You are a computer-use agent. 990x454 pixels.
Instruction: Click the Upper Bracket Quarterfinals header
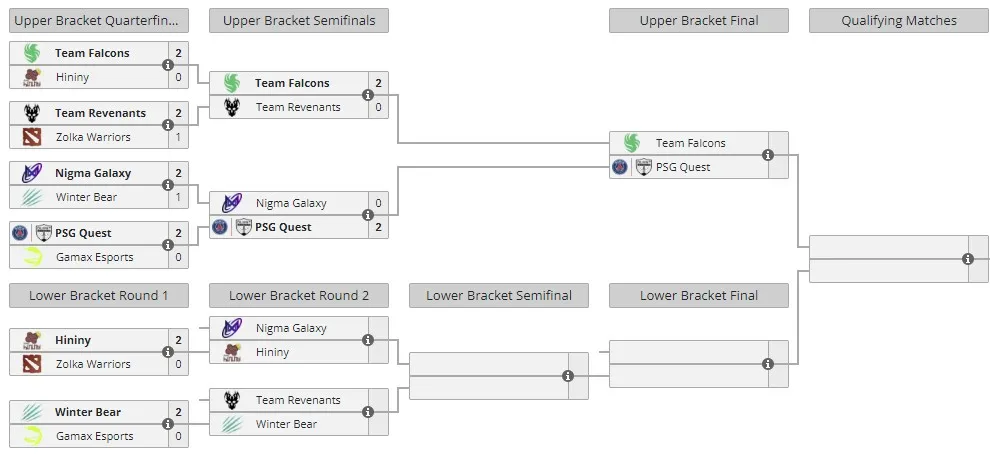99,20
